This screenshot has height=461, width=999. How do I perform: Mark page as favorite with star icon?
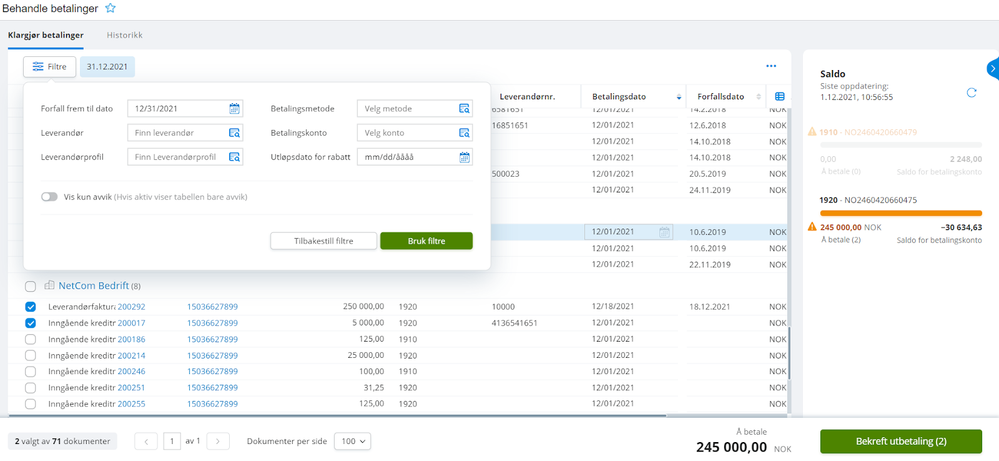click(110, 8)
